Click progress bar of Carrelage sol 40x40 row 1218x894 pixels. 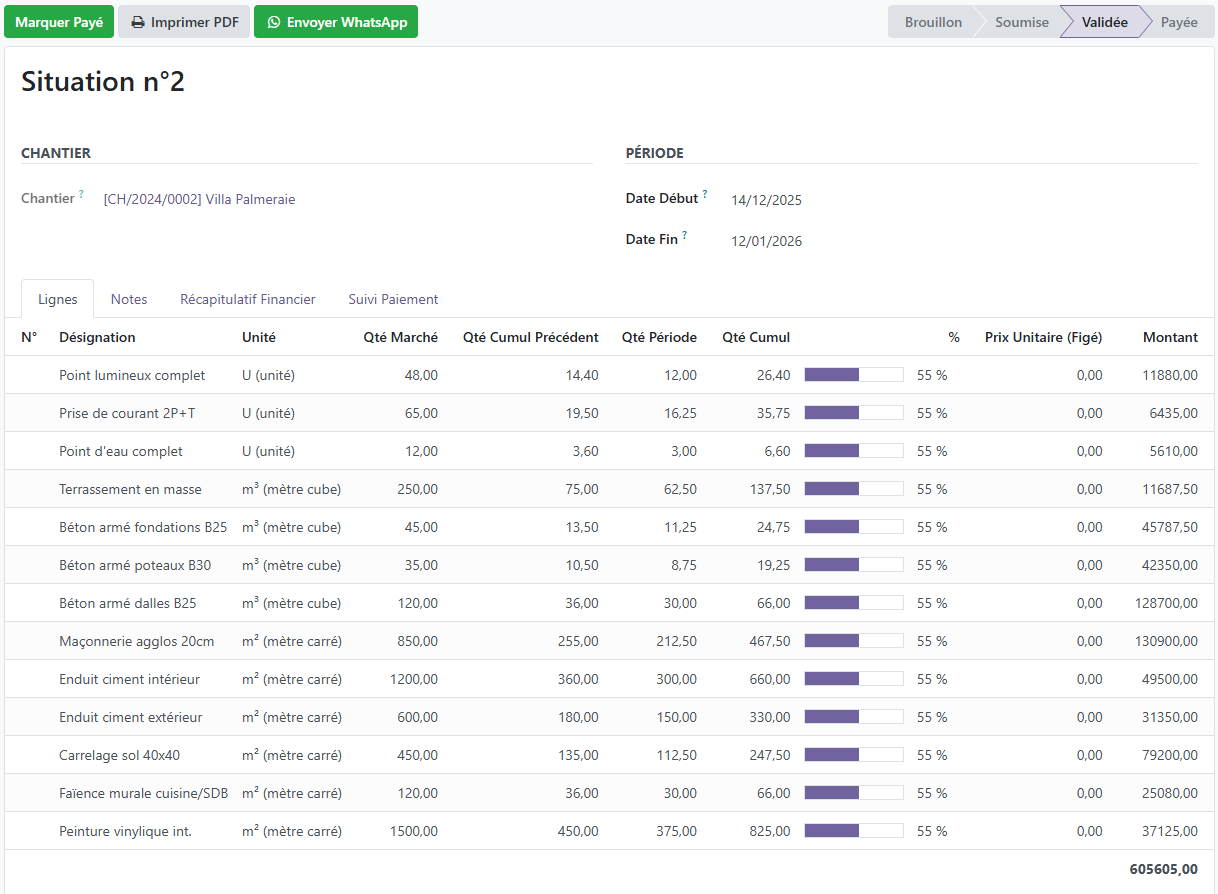854,755
